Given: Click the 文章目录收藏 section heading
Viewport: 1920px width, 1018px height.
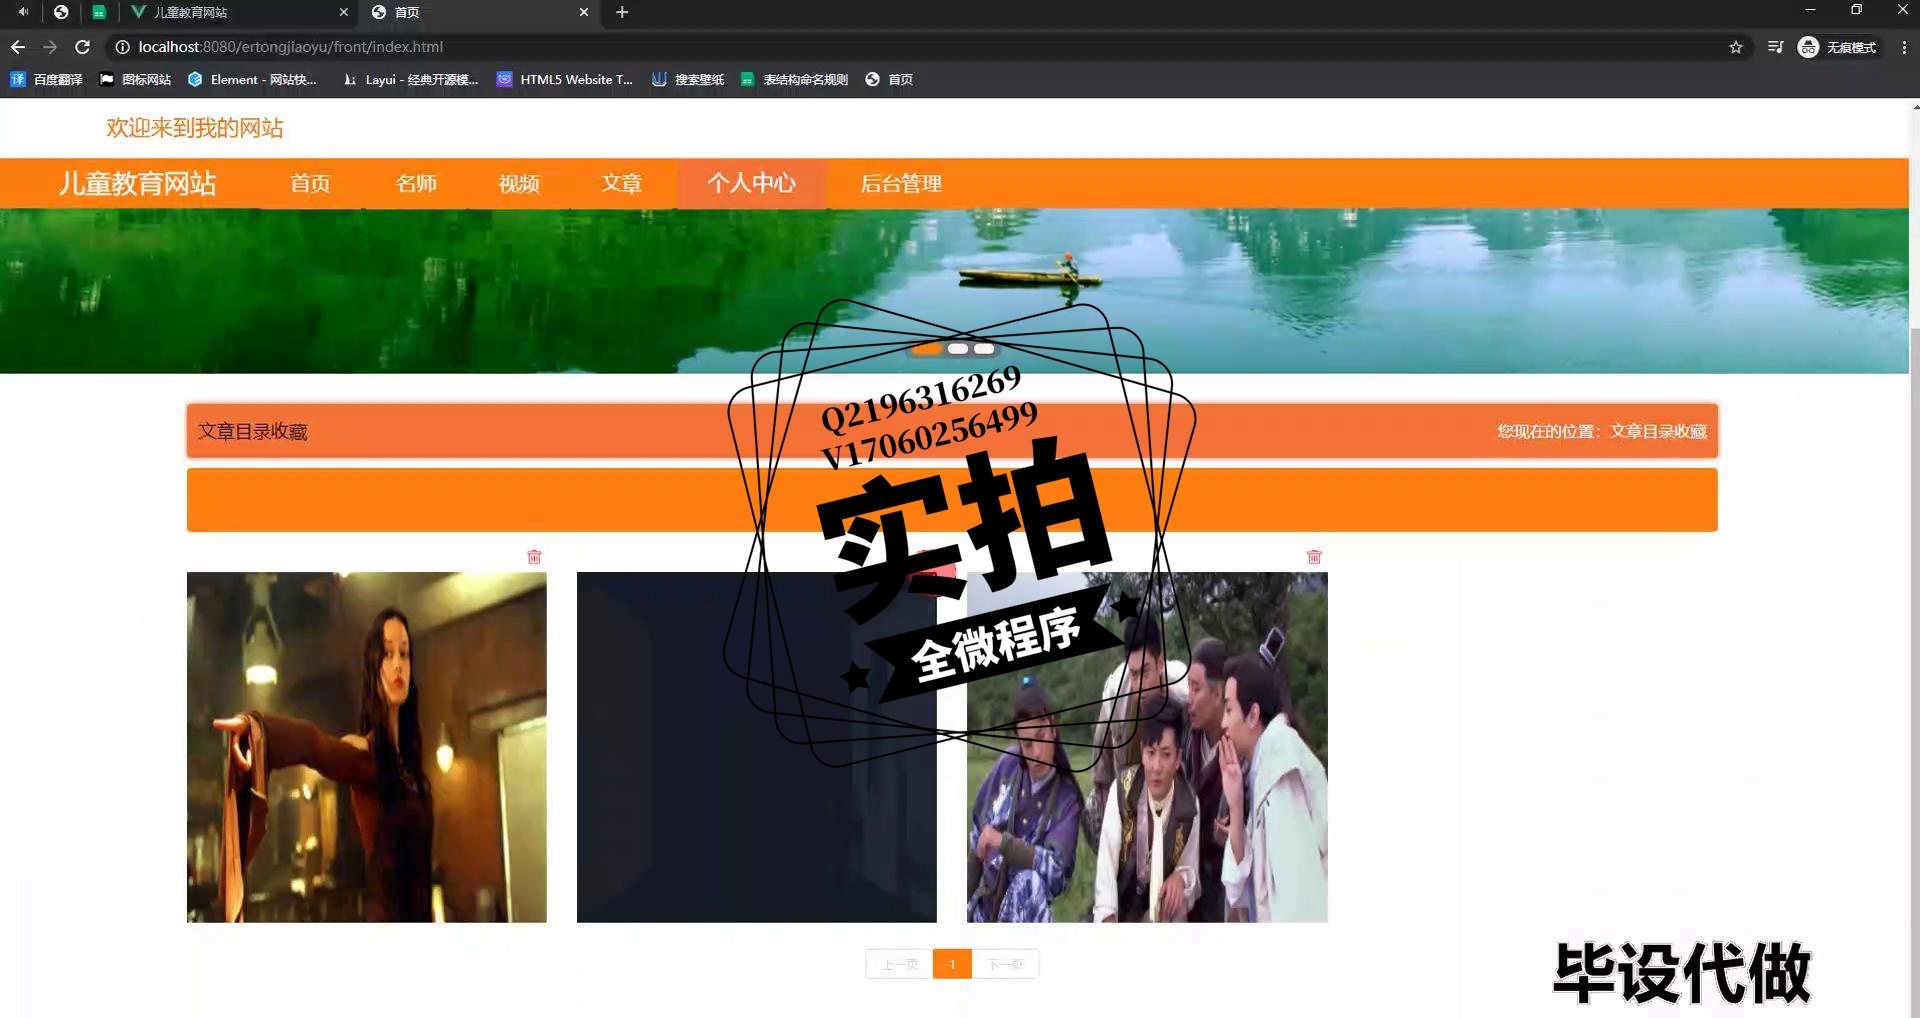Looking at the screenshot, I should (x=252, y=431).
